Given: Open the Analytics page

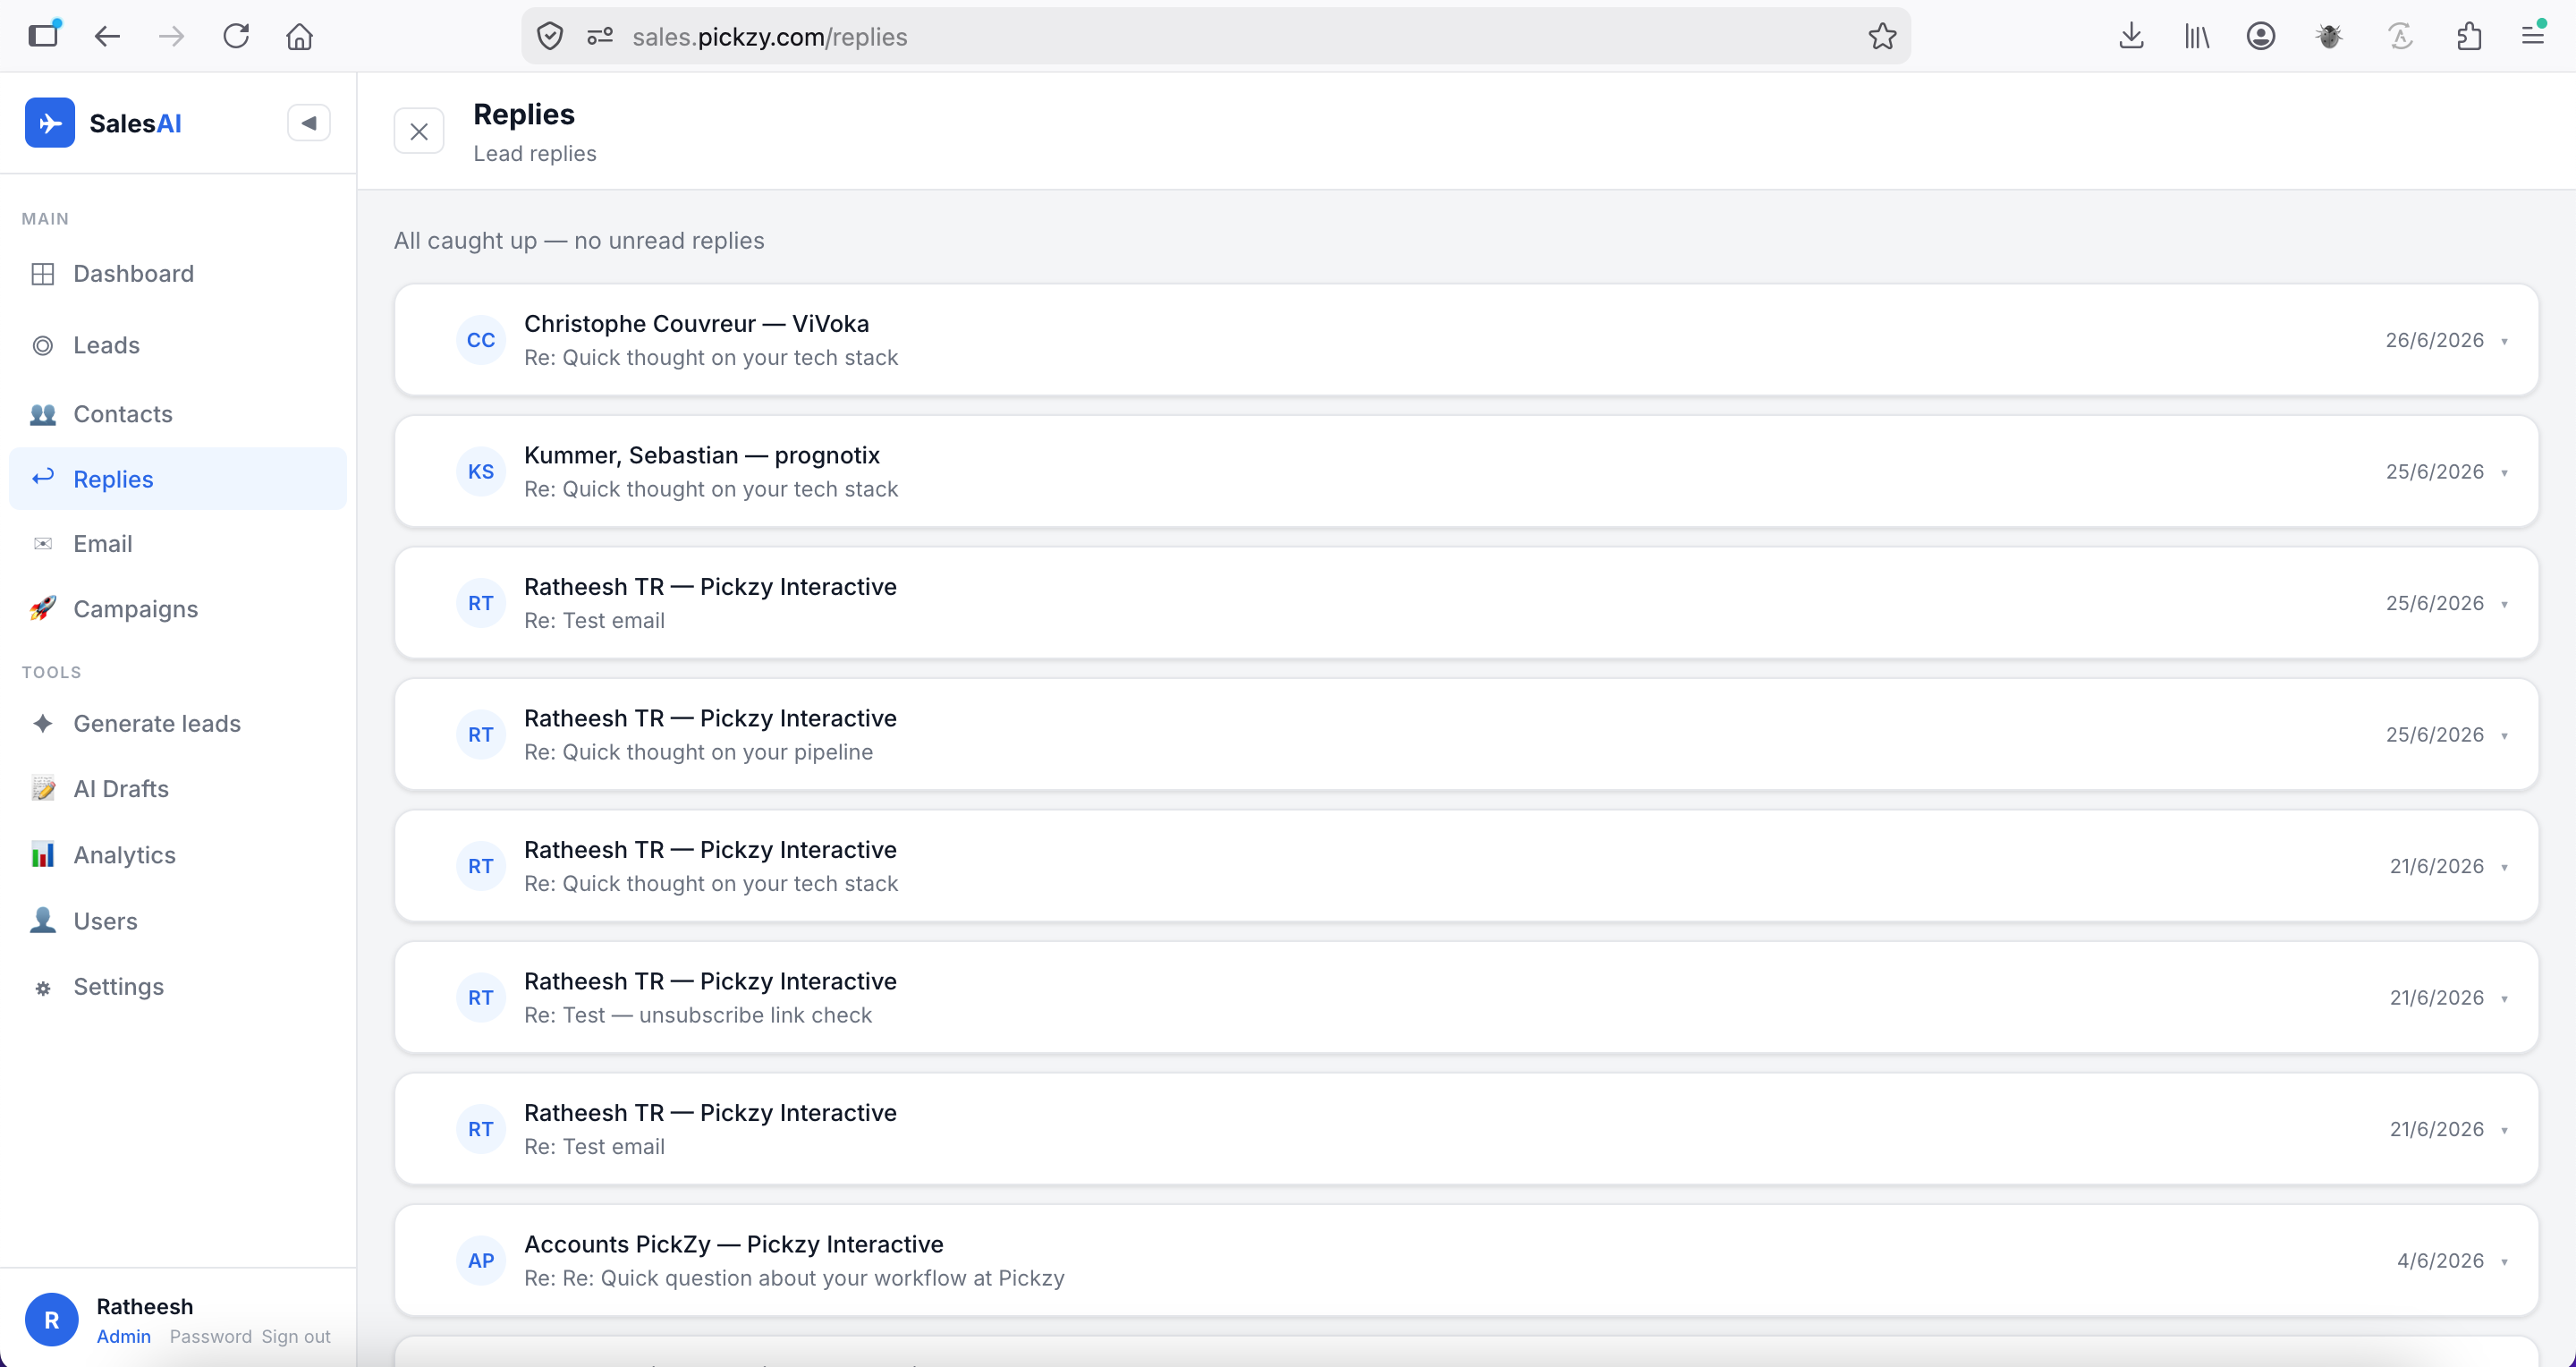Looking at the screenshot, I should [178, 855].
